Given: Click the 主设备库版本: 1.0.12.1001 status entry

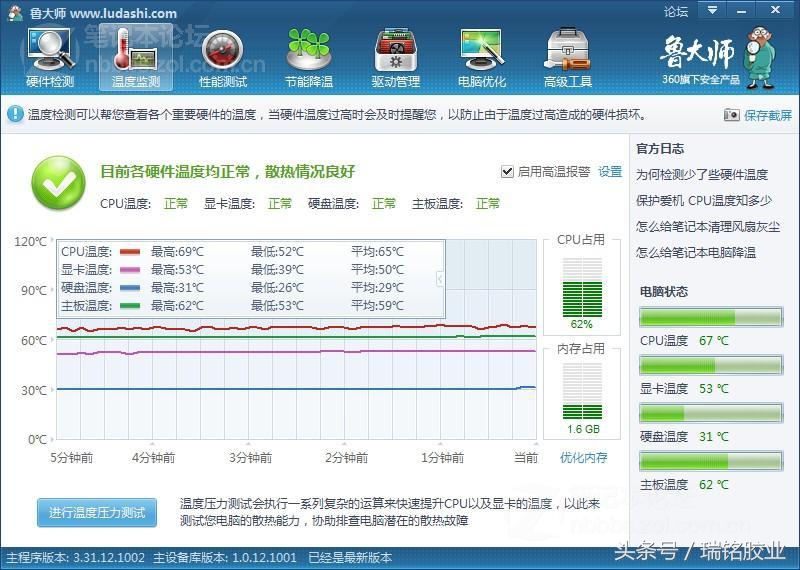Looking at the screenshot, I should pyautogui.click(x=225, y=558).
